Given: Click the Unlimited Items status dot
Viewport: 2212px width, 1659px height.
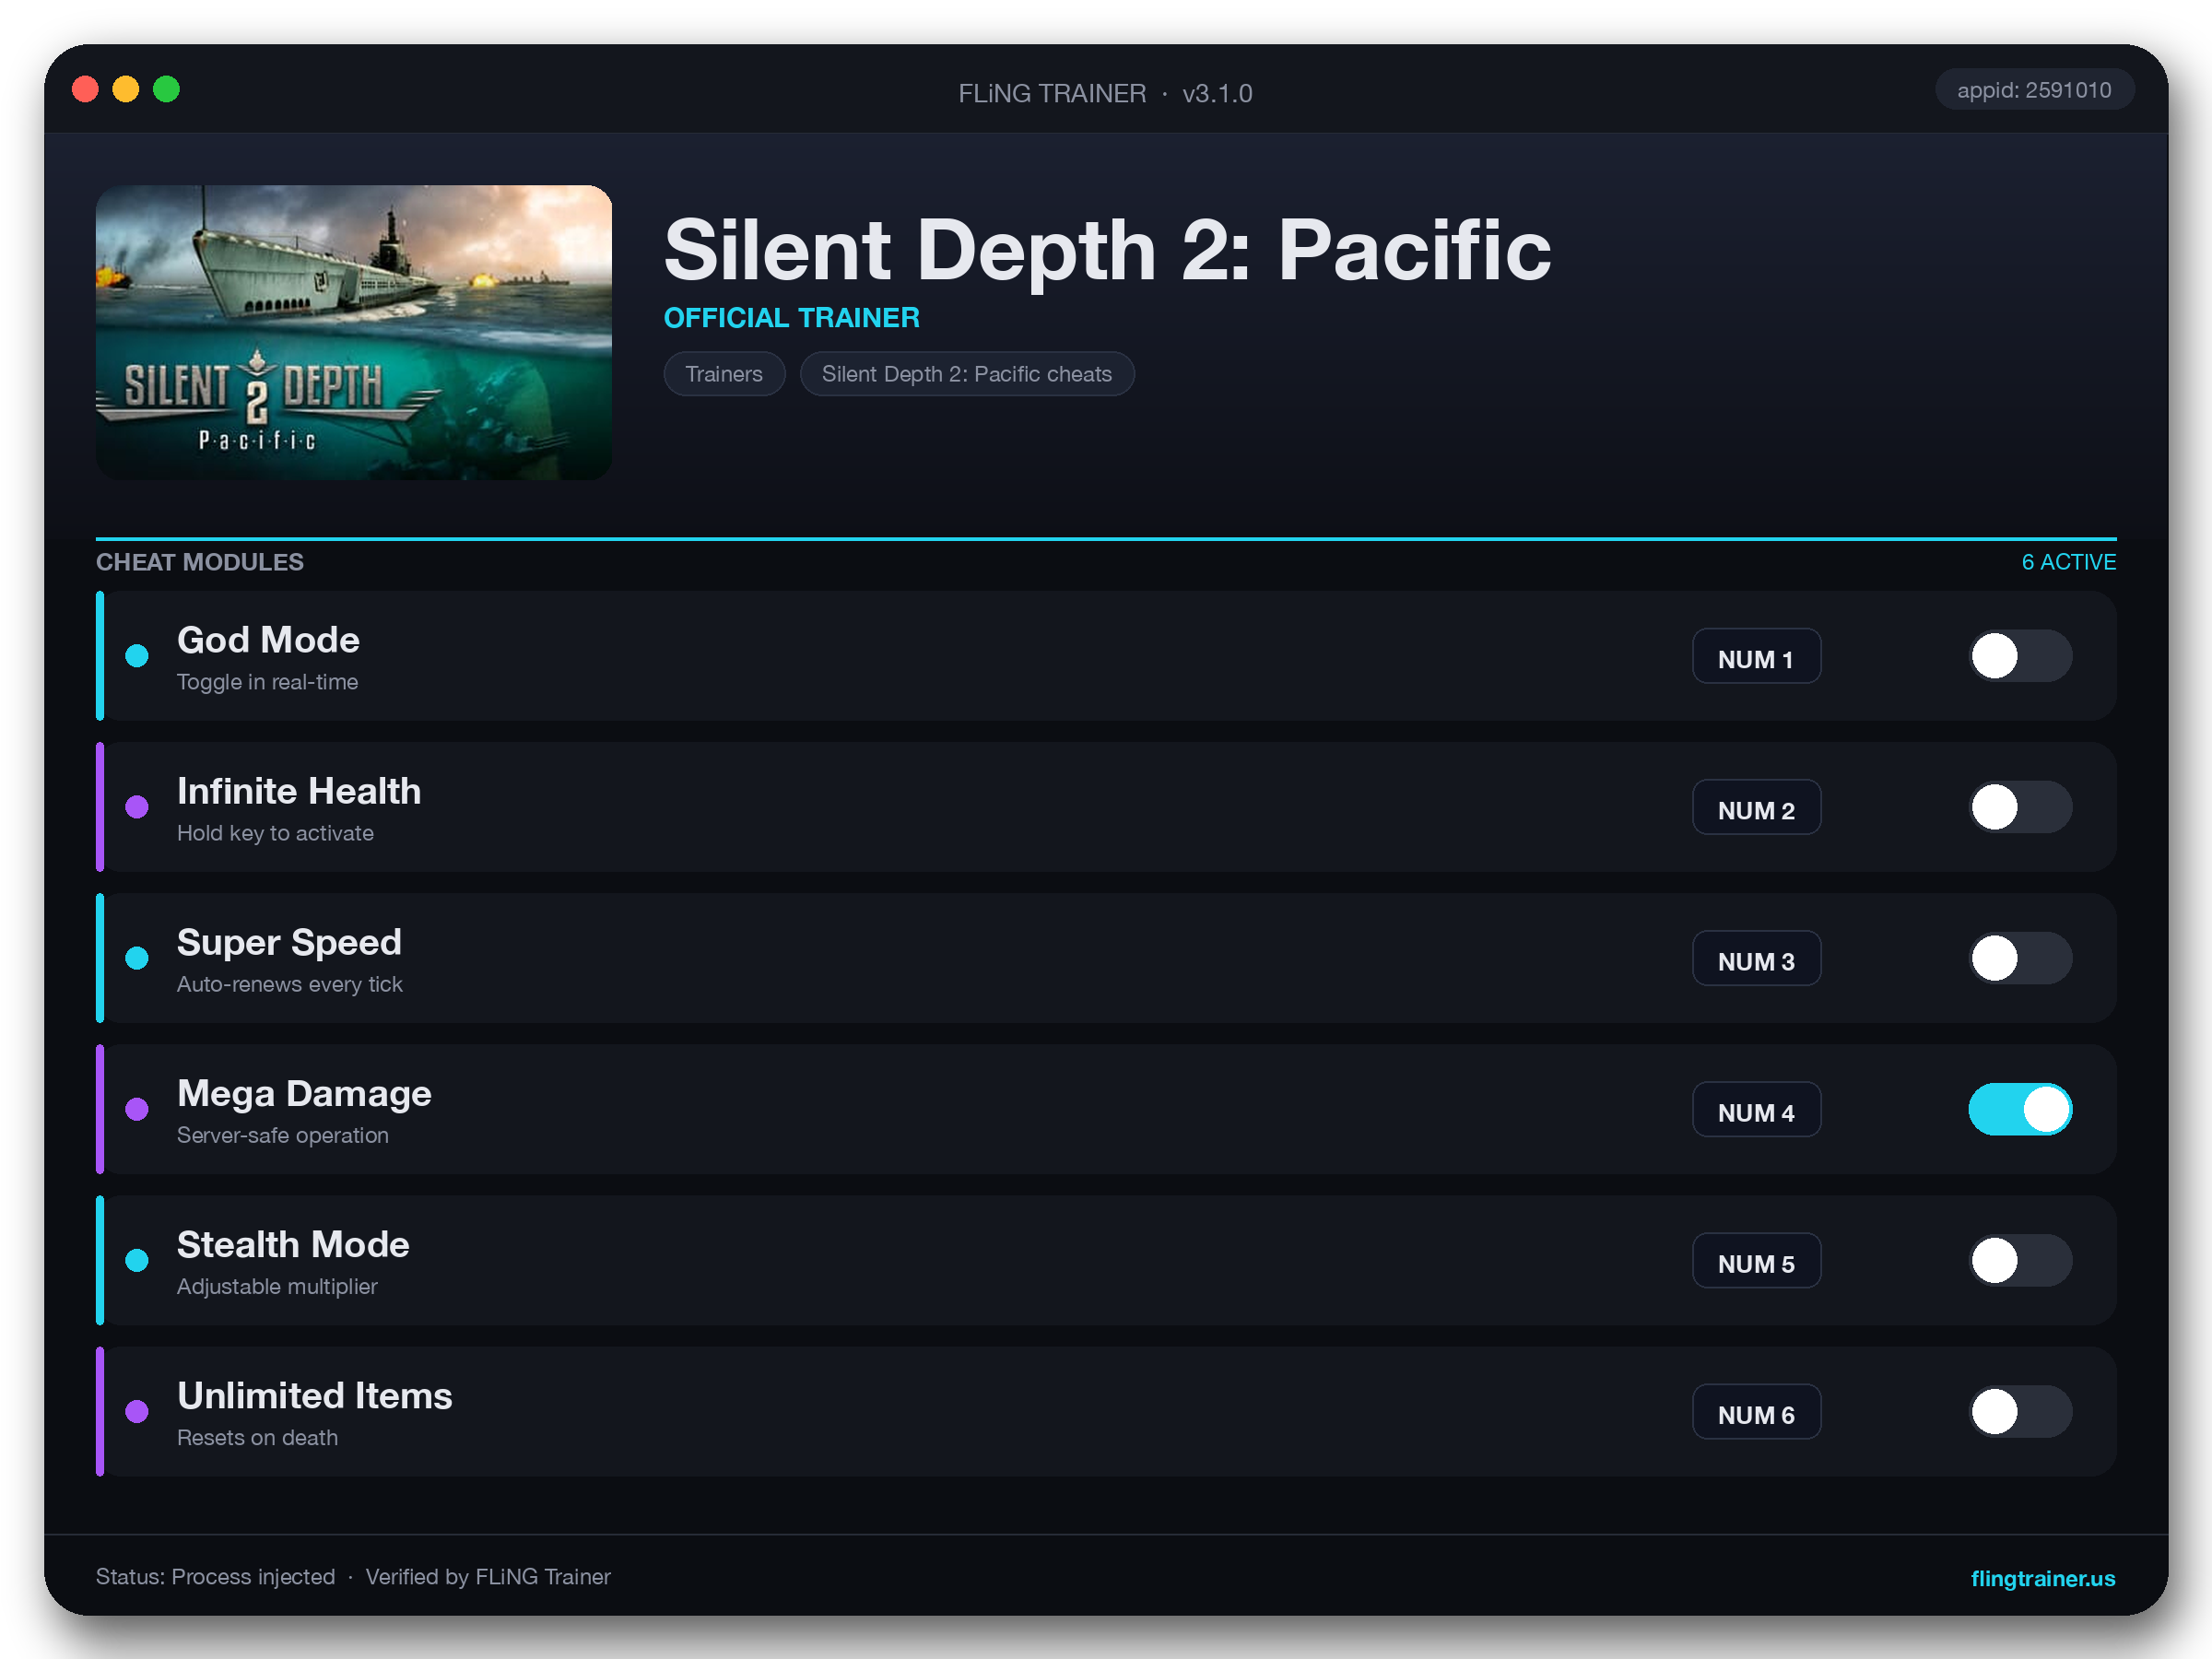Looking at the screenshot, I should coord(137,1411).
